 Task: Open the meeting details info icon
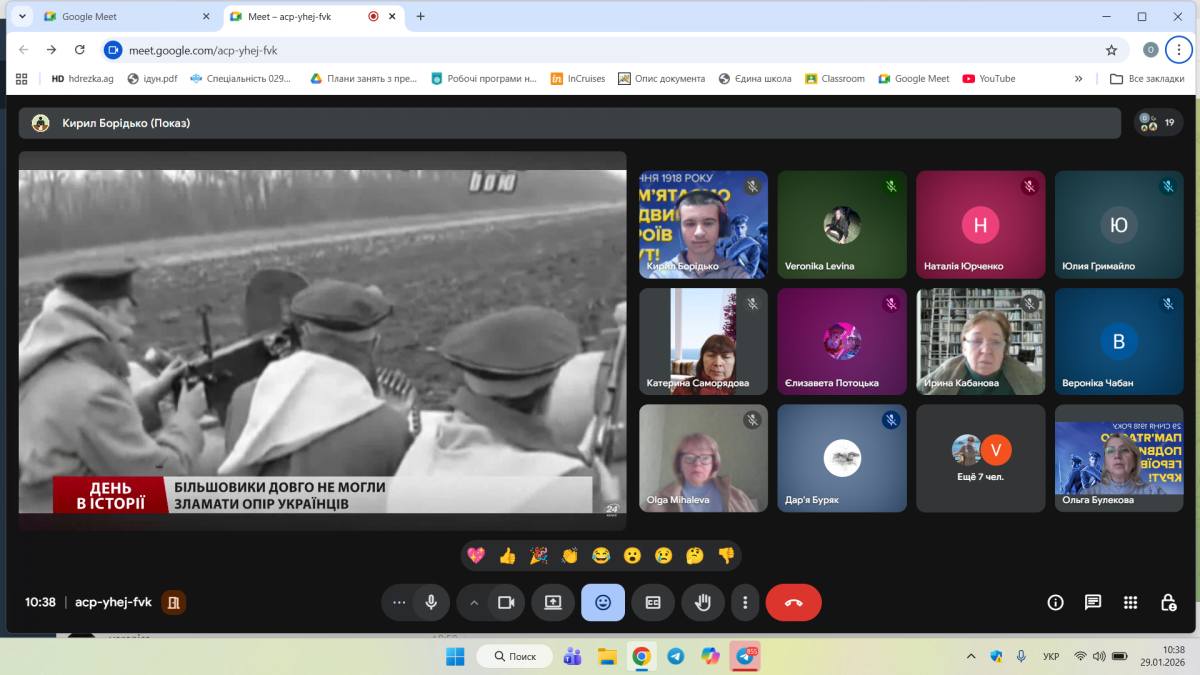[1055, 602]
